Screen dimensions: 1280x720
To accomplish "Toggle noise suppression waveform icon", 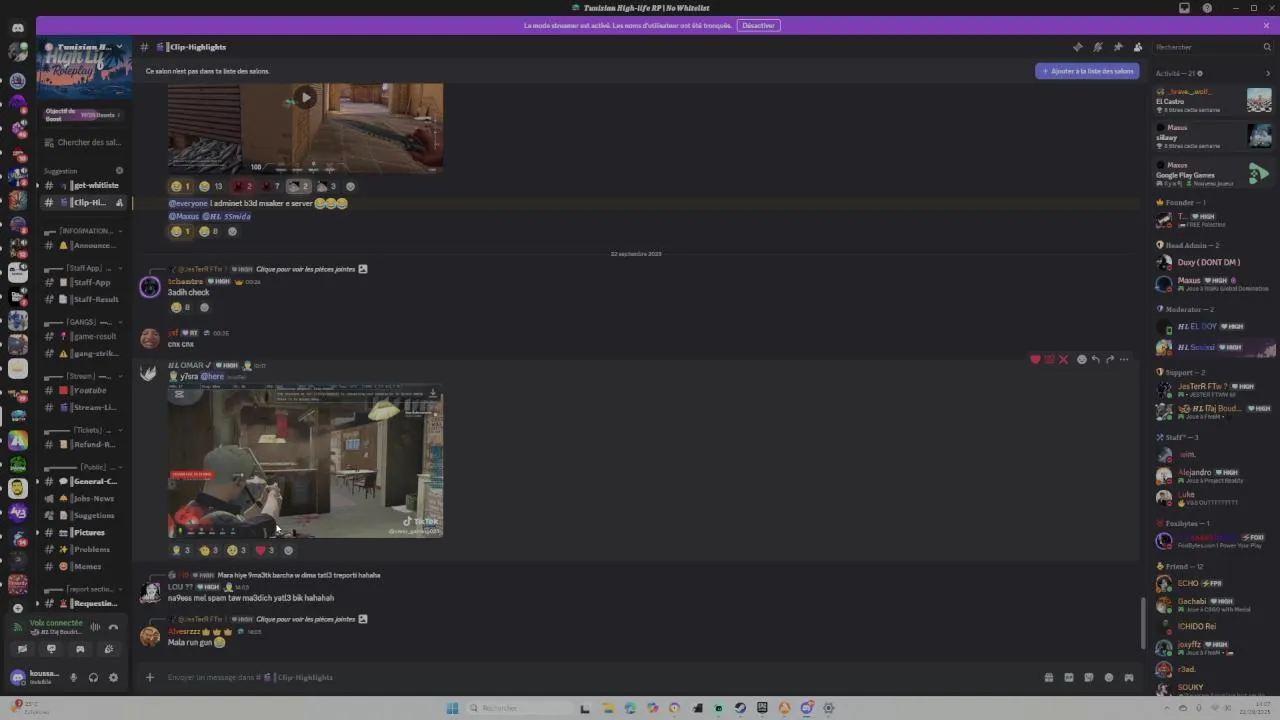I will tap(95, 627).
